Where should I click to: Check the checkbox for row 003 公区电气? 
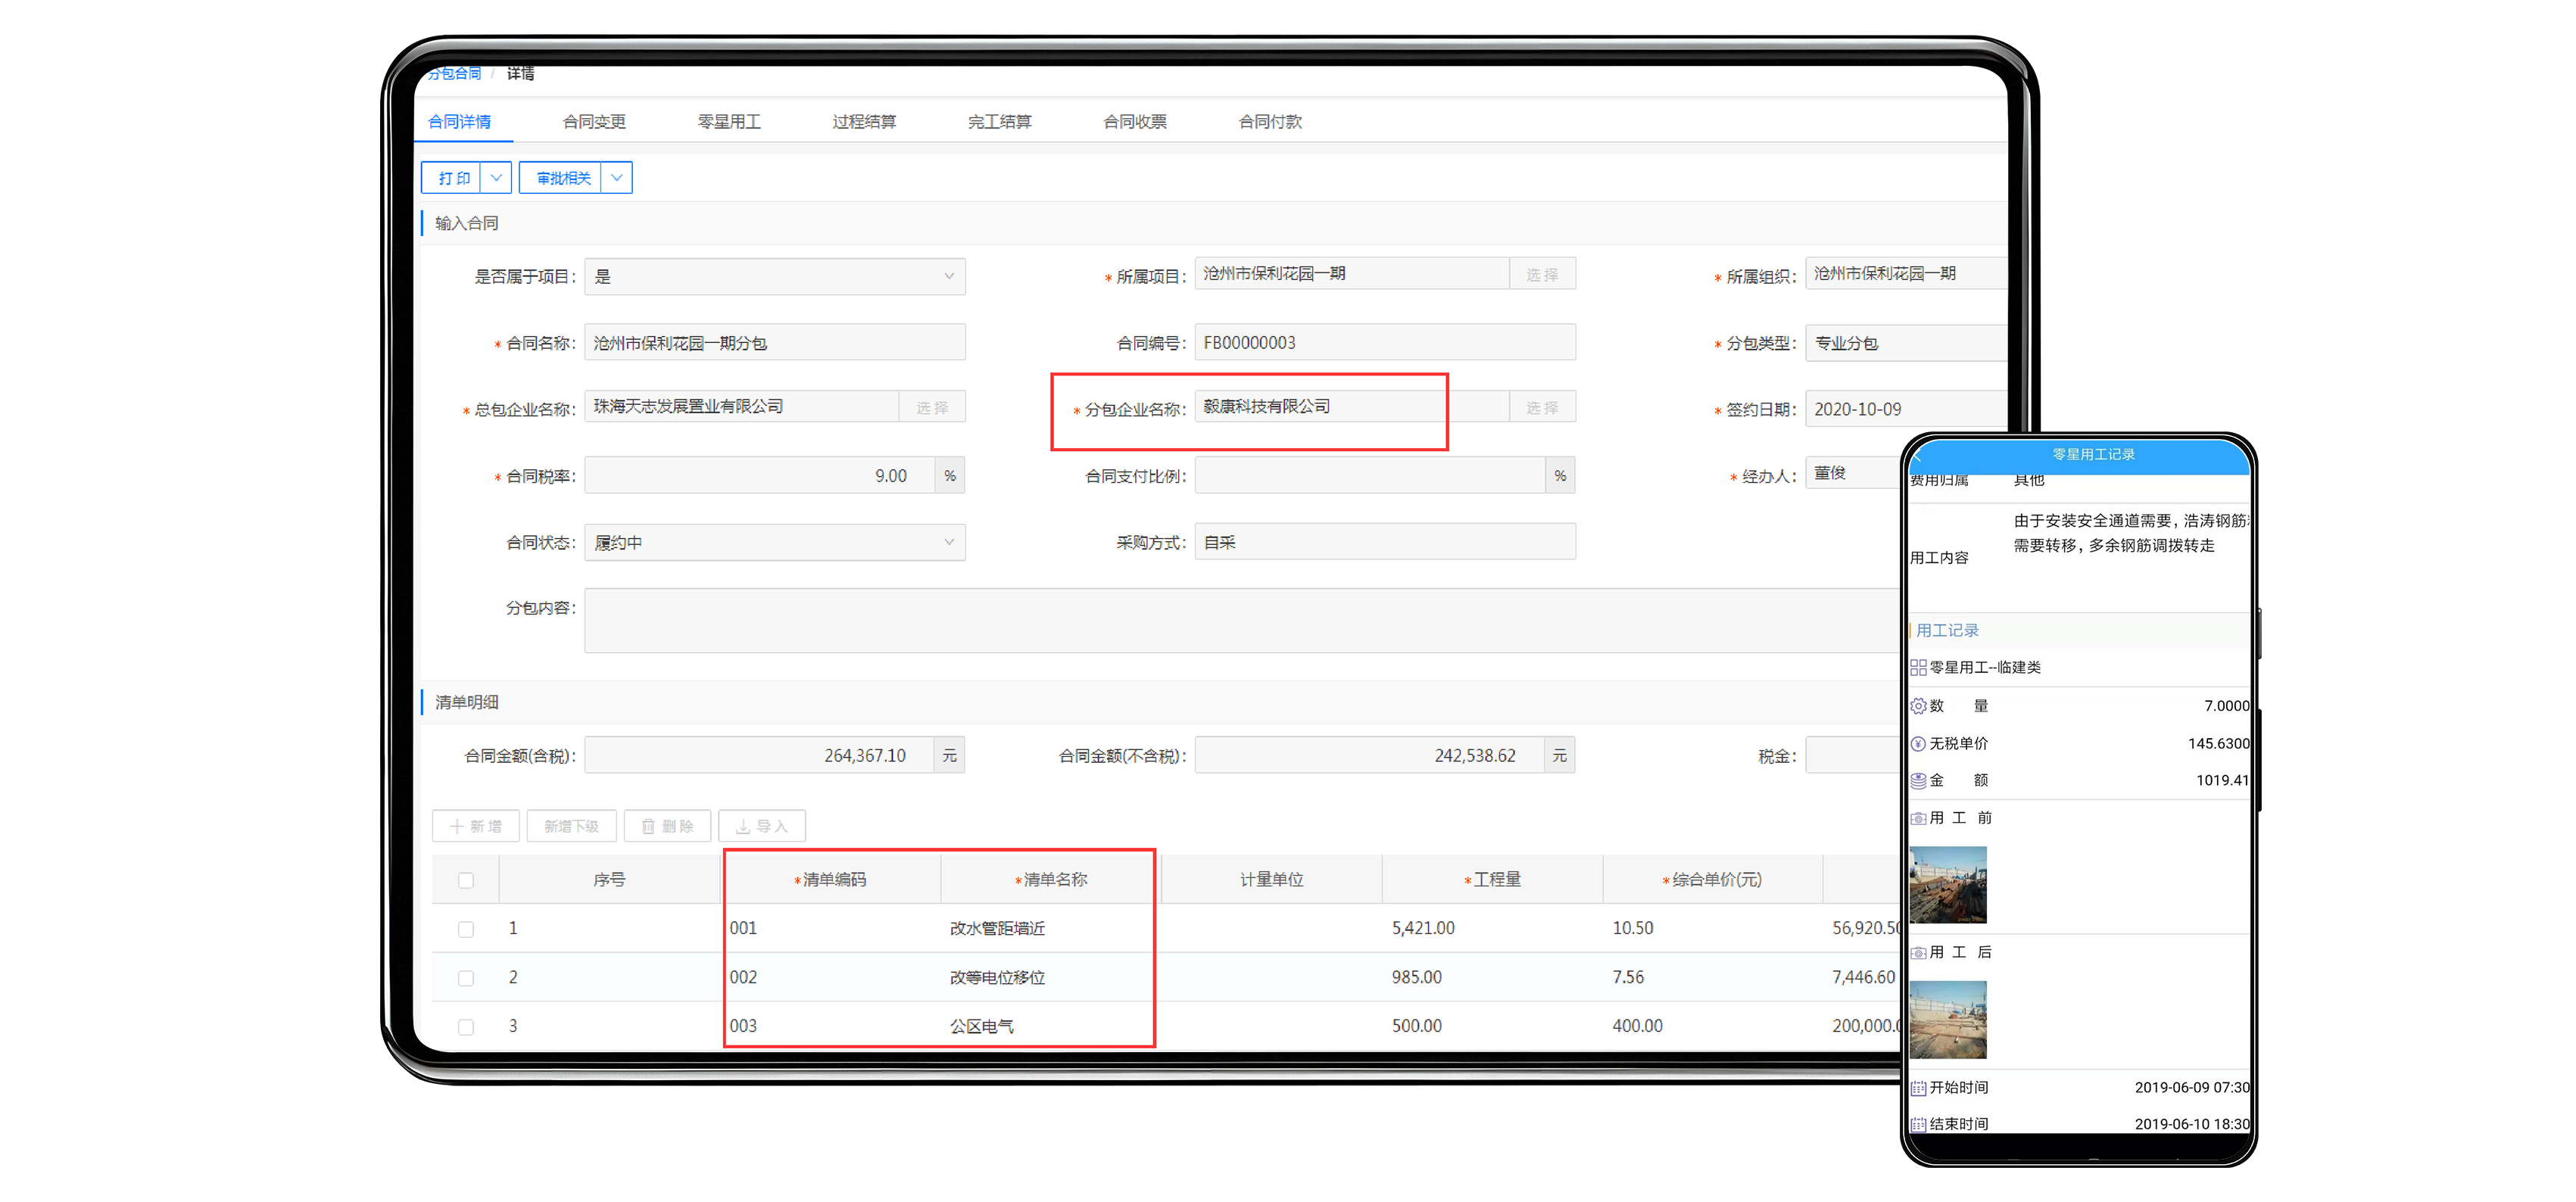tap(466, 1027)
